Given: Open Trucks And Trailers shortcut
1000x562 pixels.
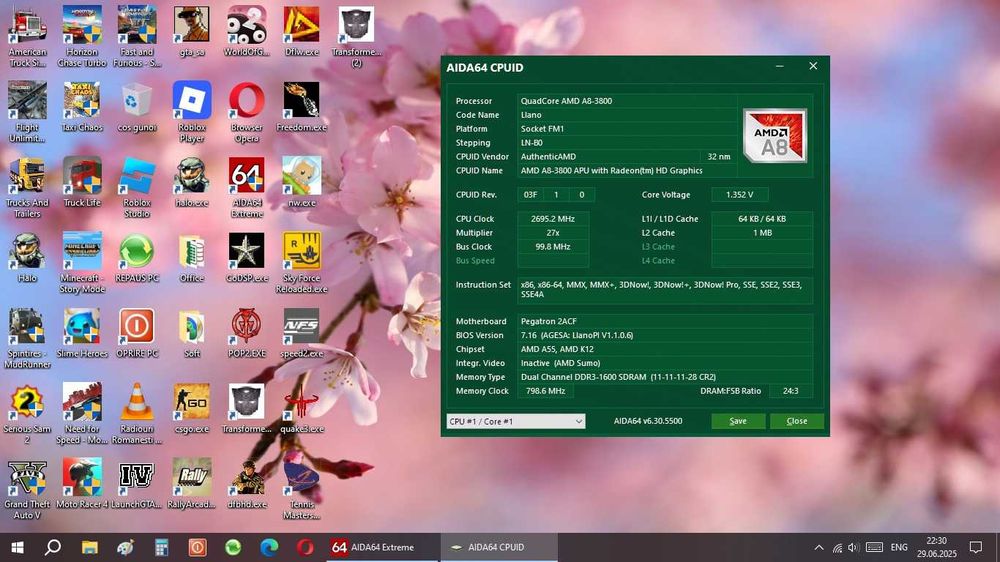Looking at the screenshot, I should (x=27, y=187).
